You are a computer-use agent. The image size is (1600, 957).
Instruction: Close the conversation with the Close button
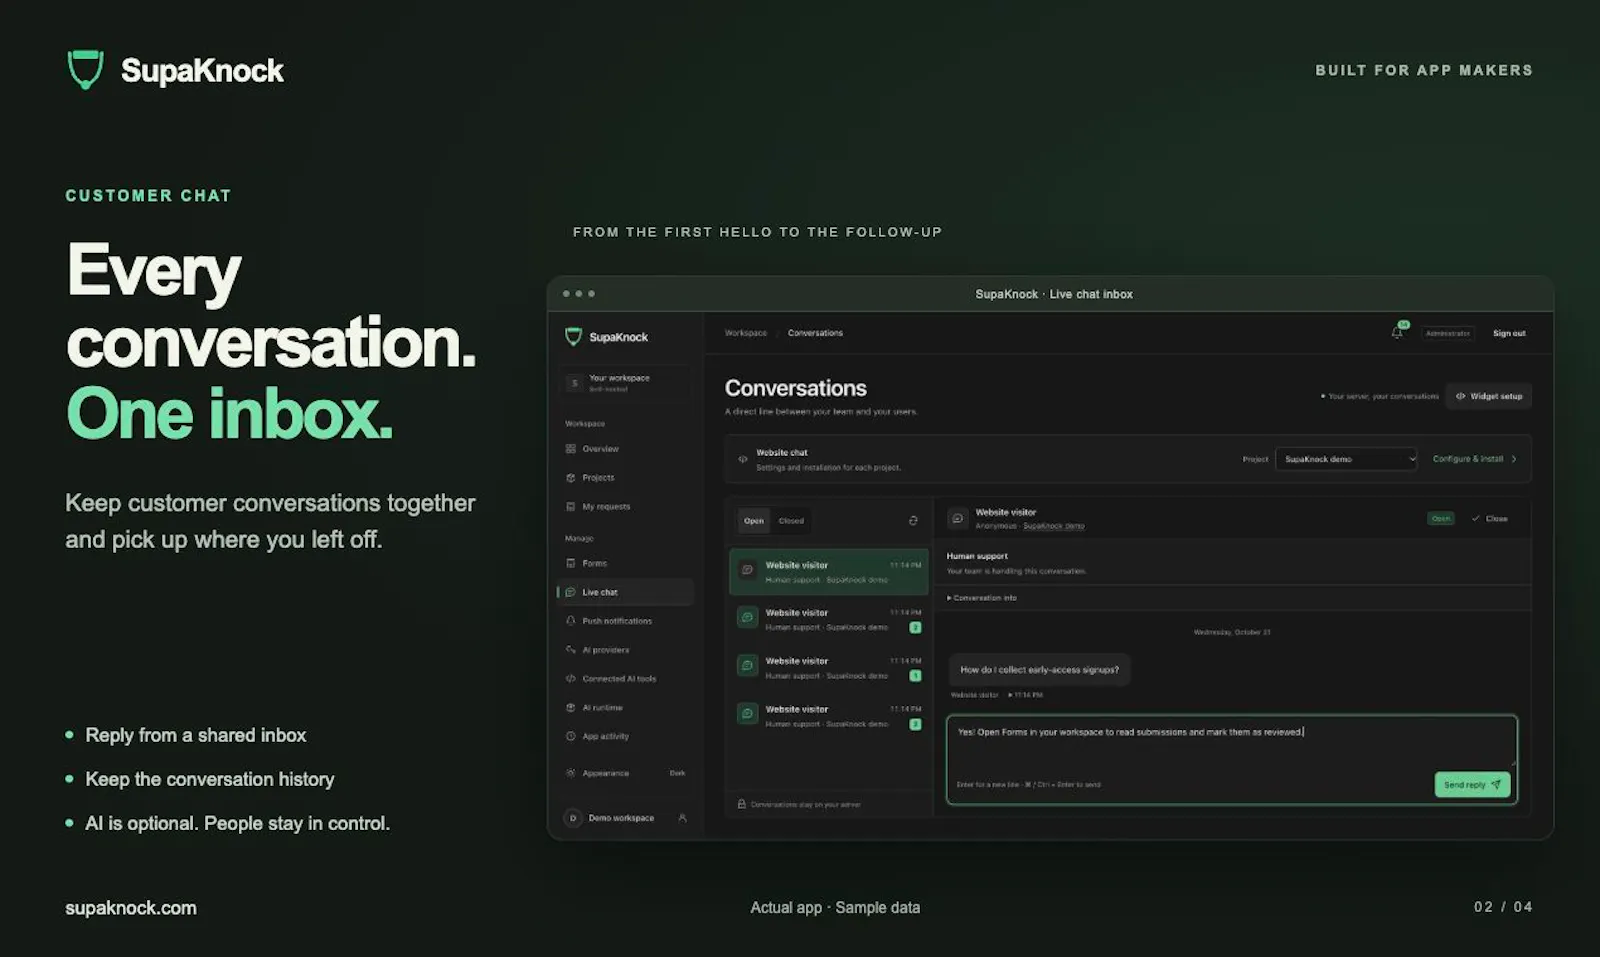(1489, 519)
